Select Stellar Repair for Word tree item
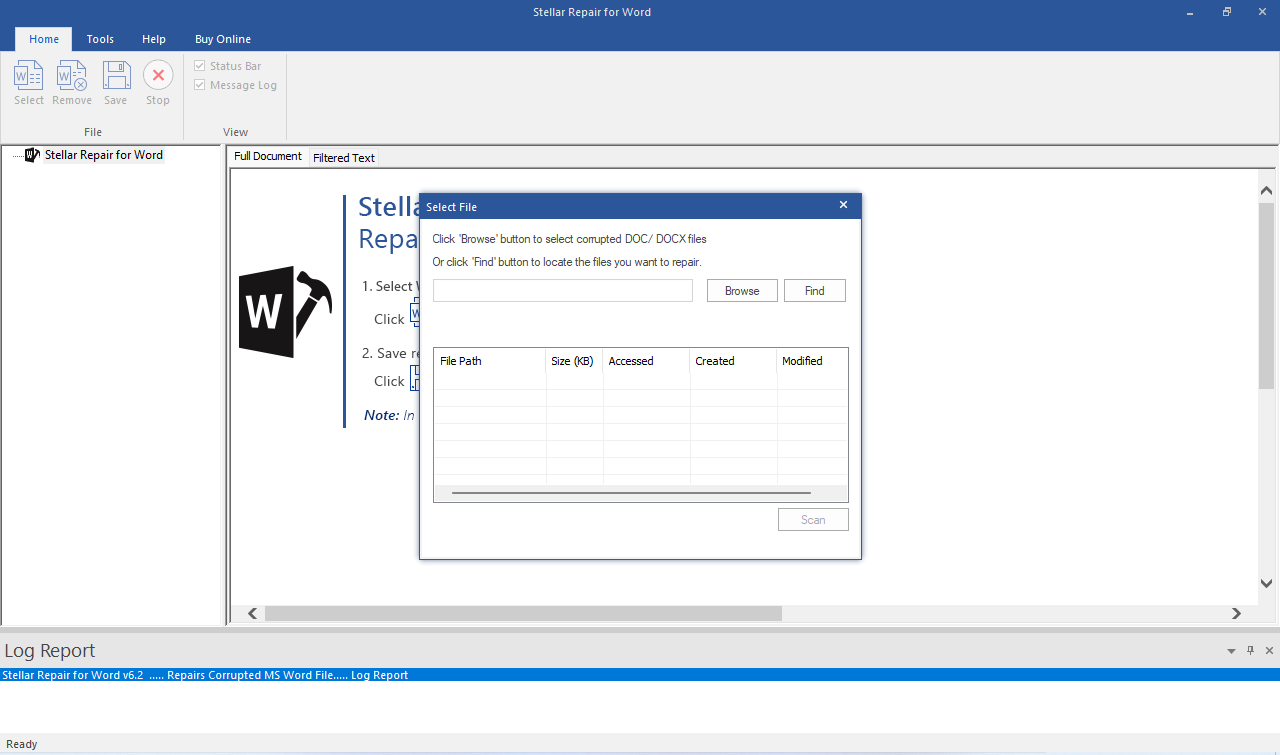This screenshot has width=1280, height=755. pos(104,155)
